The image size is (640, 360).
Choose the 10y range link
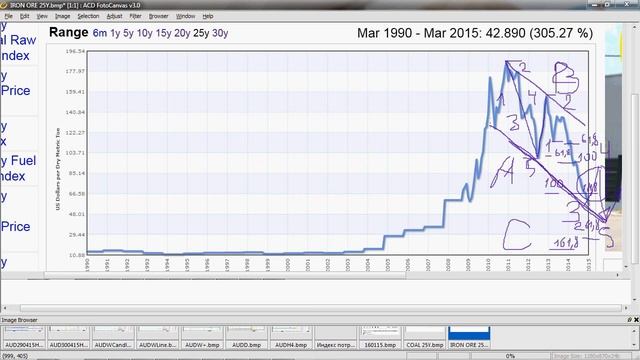[144, 33]
